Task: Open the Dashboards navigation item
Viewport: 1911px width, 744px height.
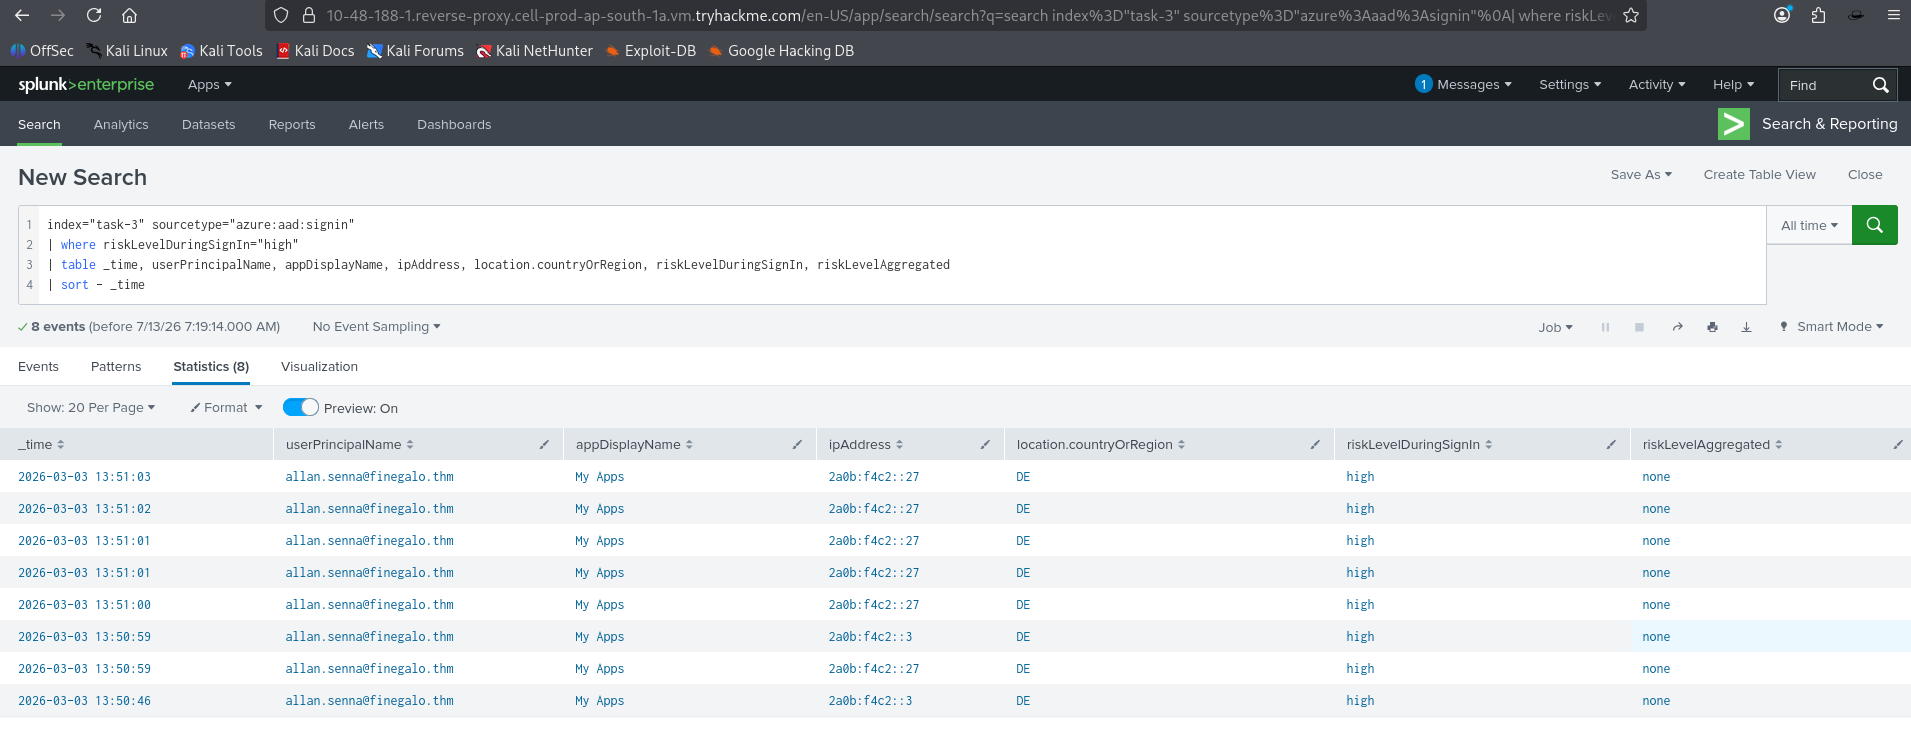Action: click(x=454, y=124)
